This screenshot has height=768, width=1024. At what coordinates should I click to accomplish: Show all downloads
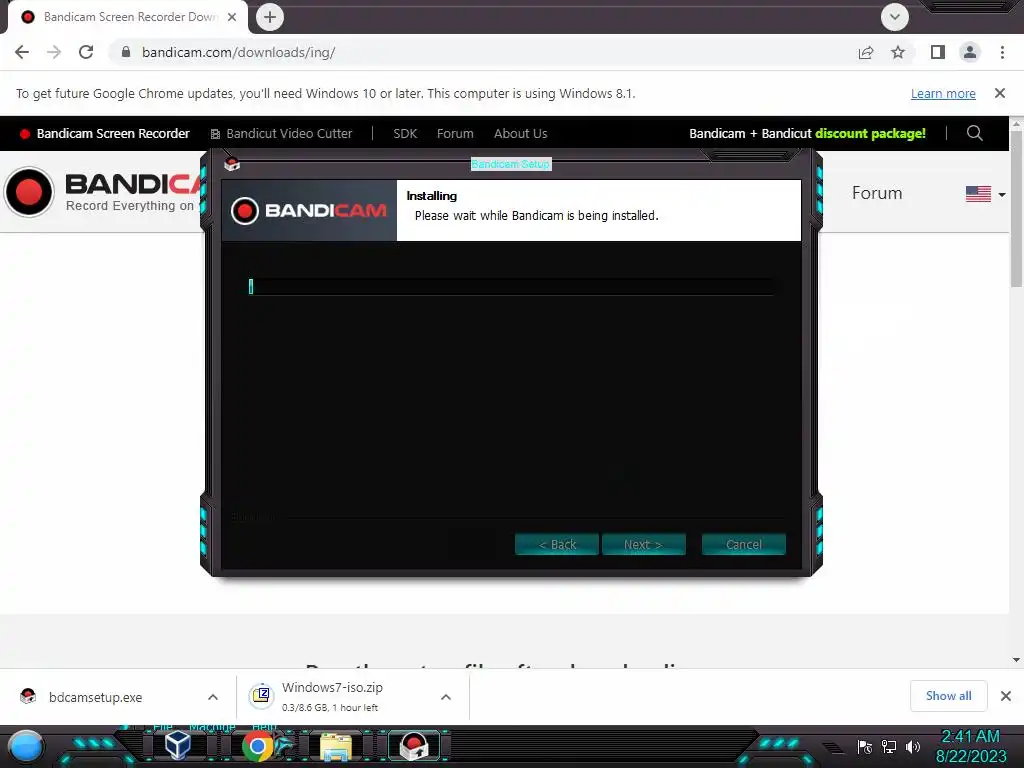coord(948,696)
